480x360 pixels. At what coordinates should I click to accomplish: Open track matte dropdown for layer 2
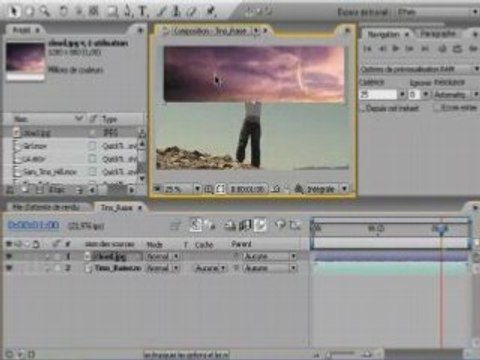click(x=210, y=268)
